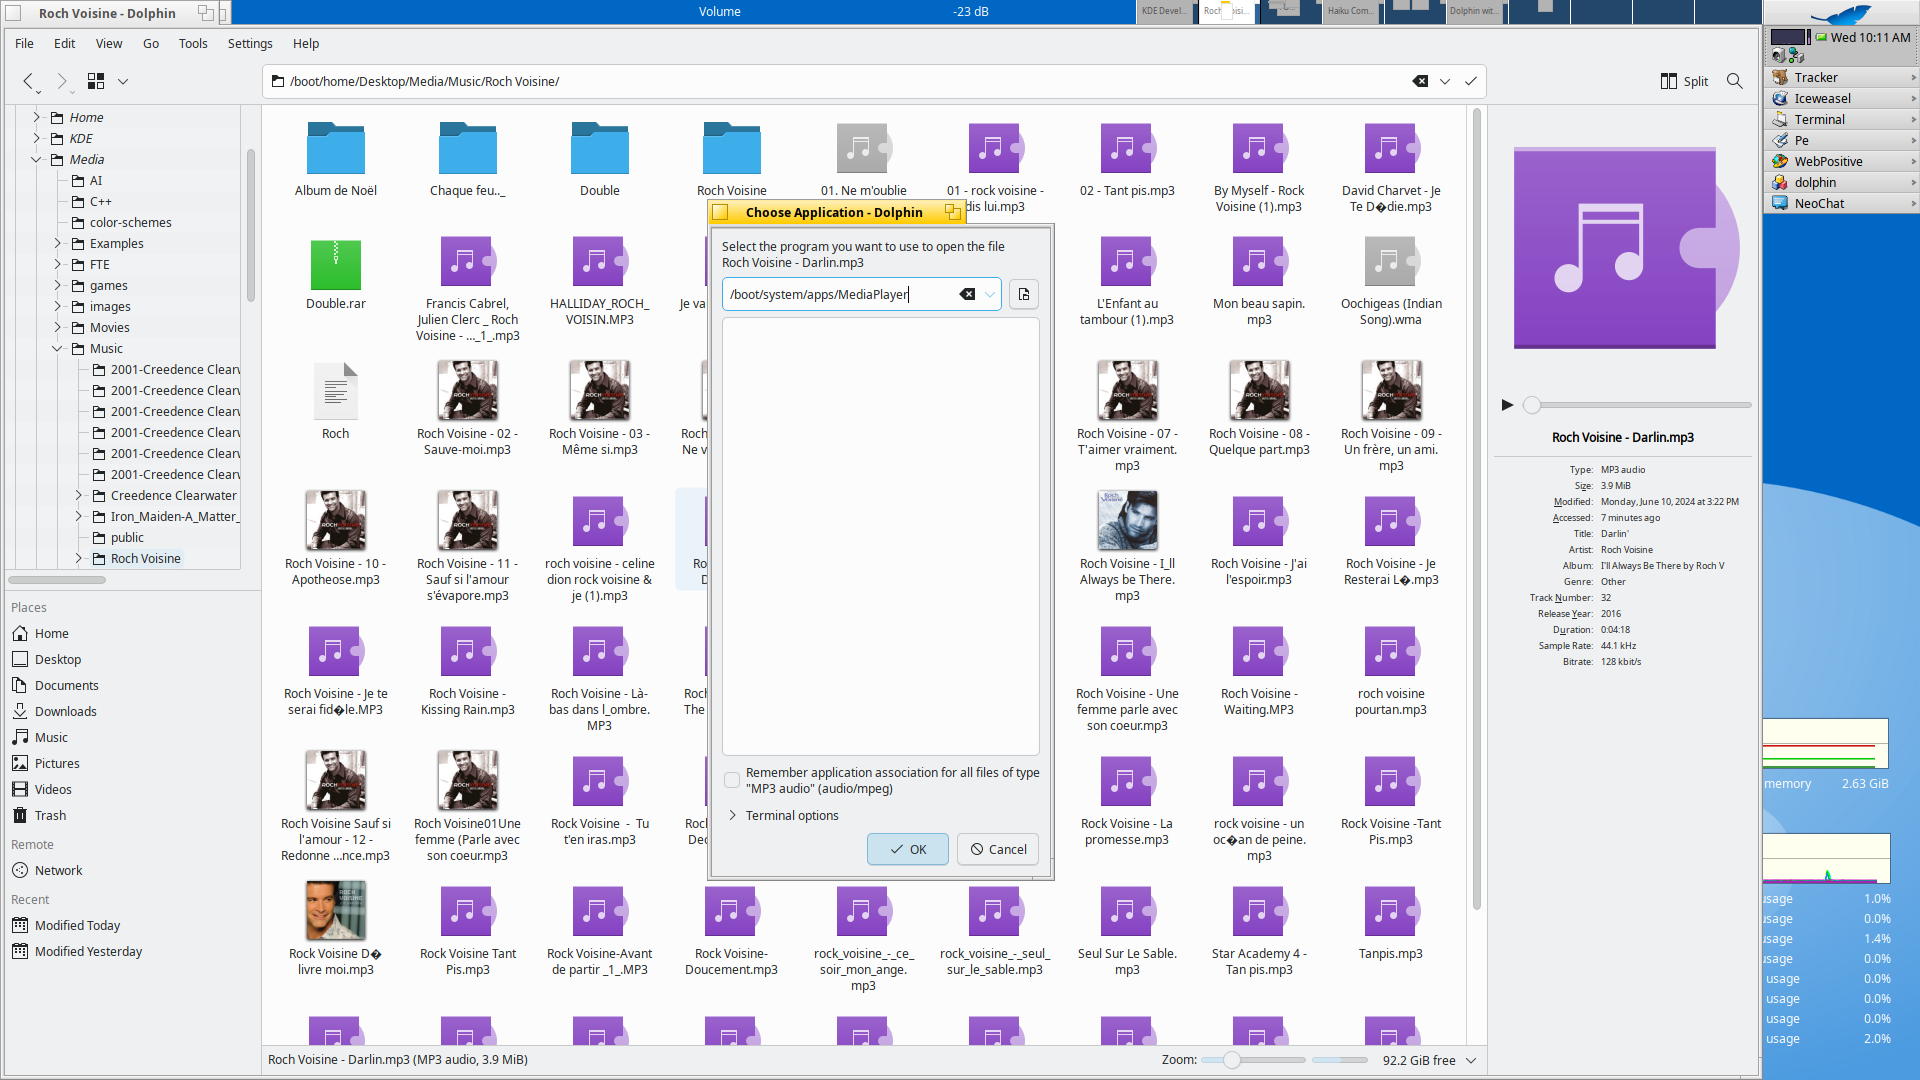Open the search magnifier icon
This screenshot has height=1080, width=1920.
point(1734,81)
